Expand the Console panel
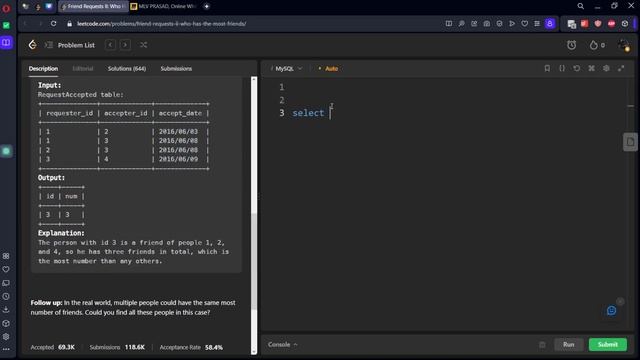Image resolution: width=640 pixels, height=360 pixels. [282, 344]
